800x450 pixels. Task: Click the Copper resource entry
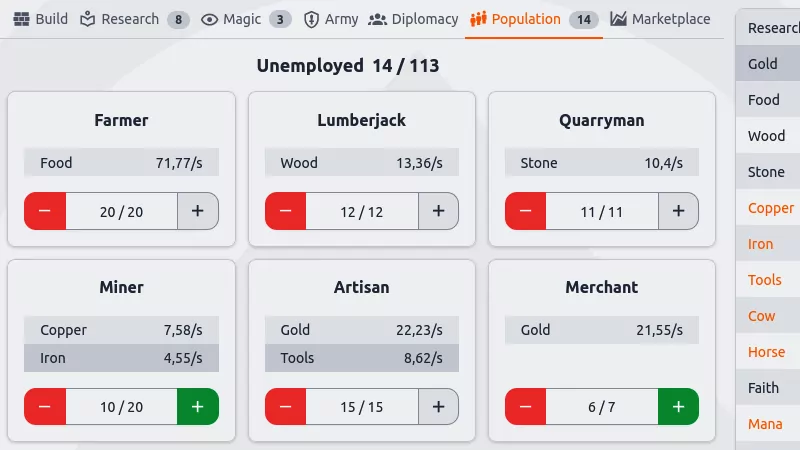pyautogui.click(x=771, y=208)
